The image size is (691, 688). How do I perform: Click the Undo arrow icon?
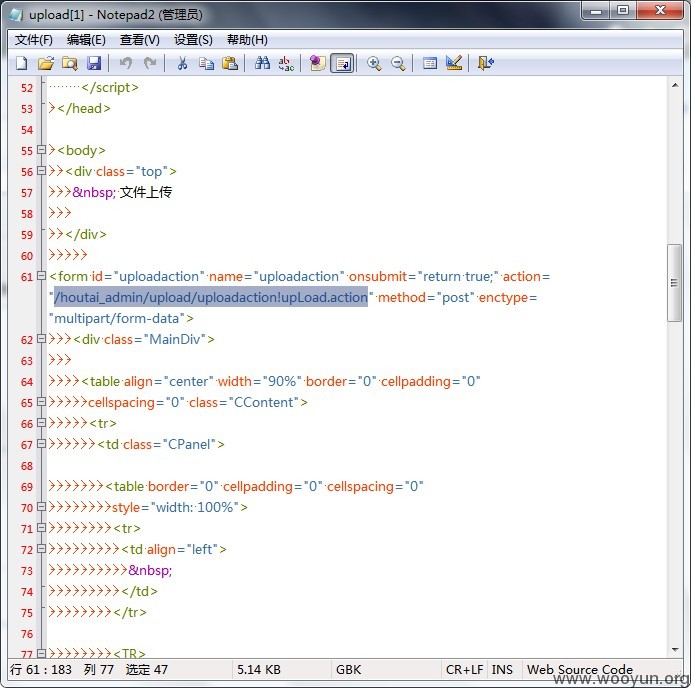126,63
